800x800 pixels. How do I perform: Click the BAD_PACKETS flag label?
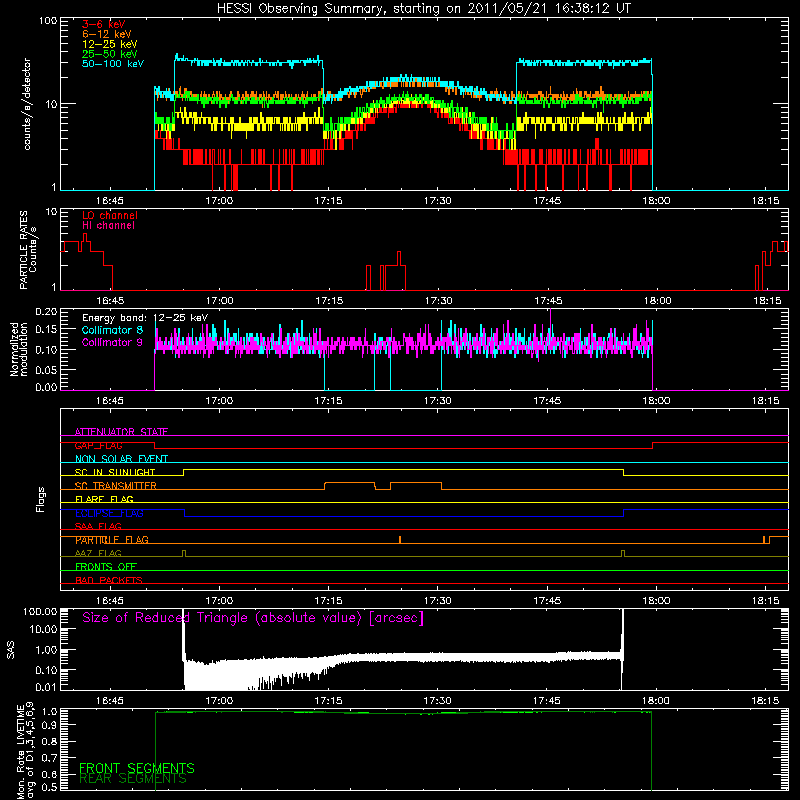point(109,581)
